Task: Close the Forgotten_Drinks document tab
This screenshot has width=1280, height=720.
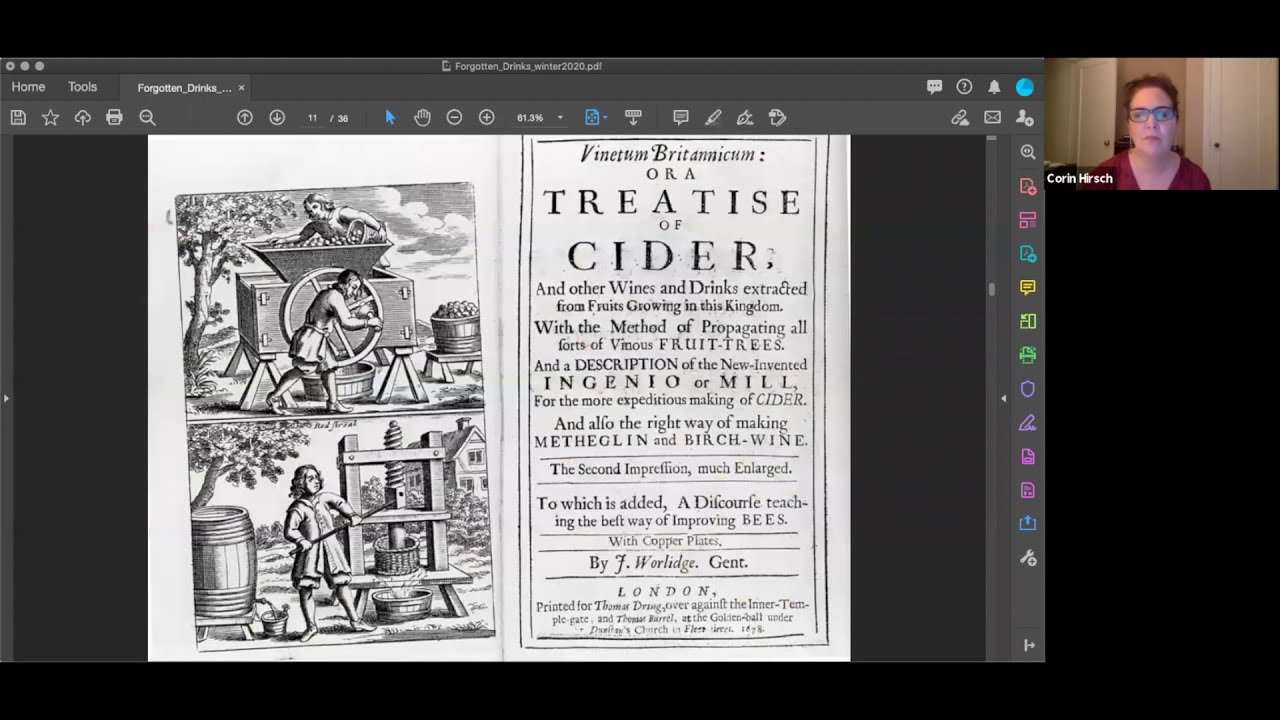Action: tap(241, 88)
